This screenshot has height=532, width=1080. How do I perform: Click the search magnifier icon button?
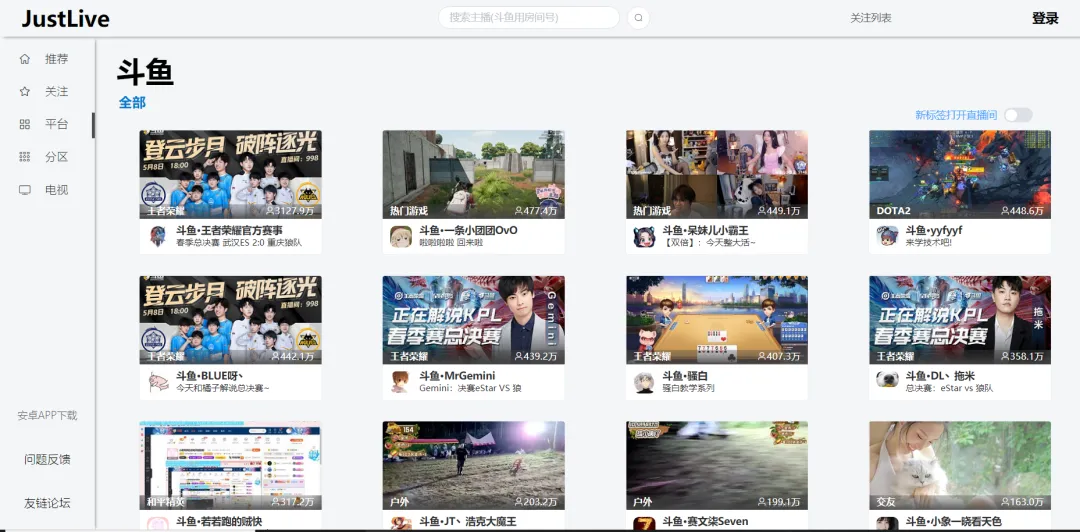638,18
